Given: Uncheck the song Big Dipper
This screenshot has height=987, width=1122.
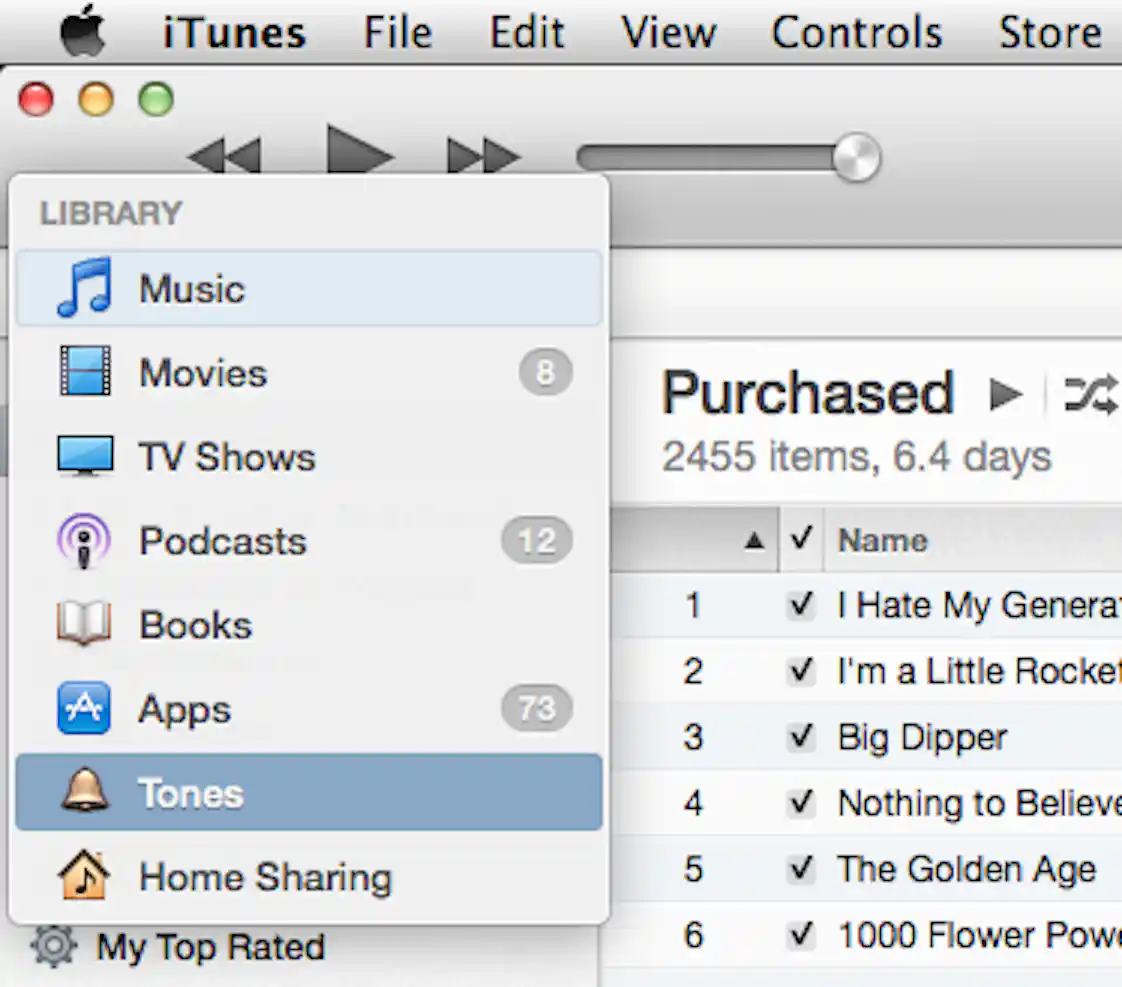Looking at the screenshot, I should 800,737.
